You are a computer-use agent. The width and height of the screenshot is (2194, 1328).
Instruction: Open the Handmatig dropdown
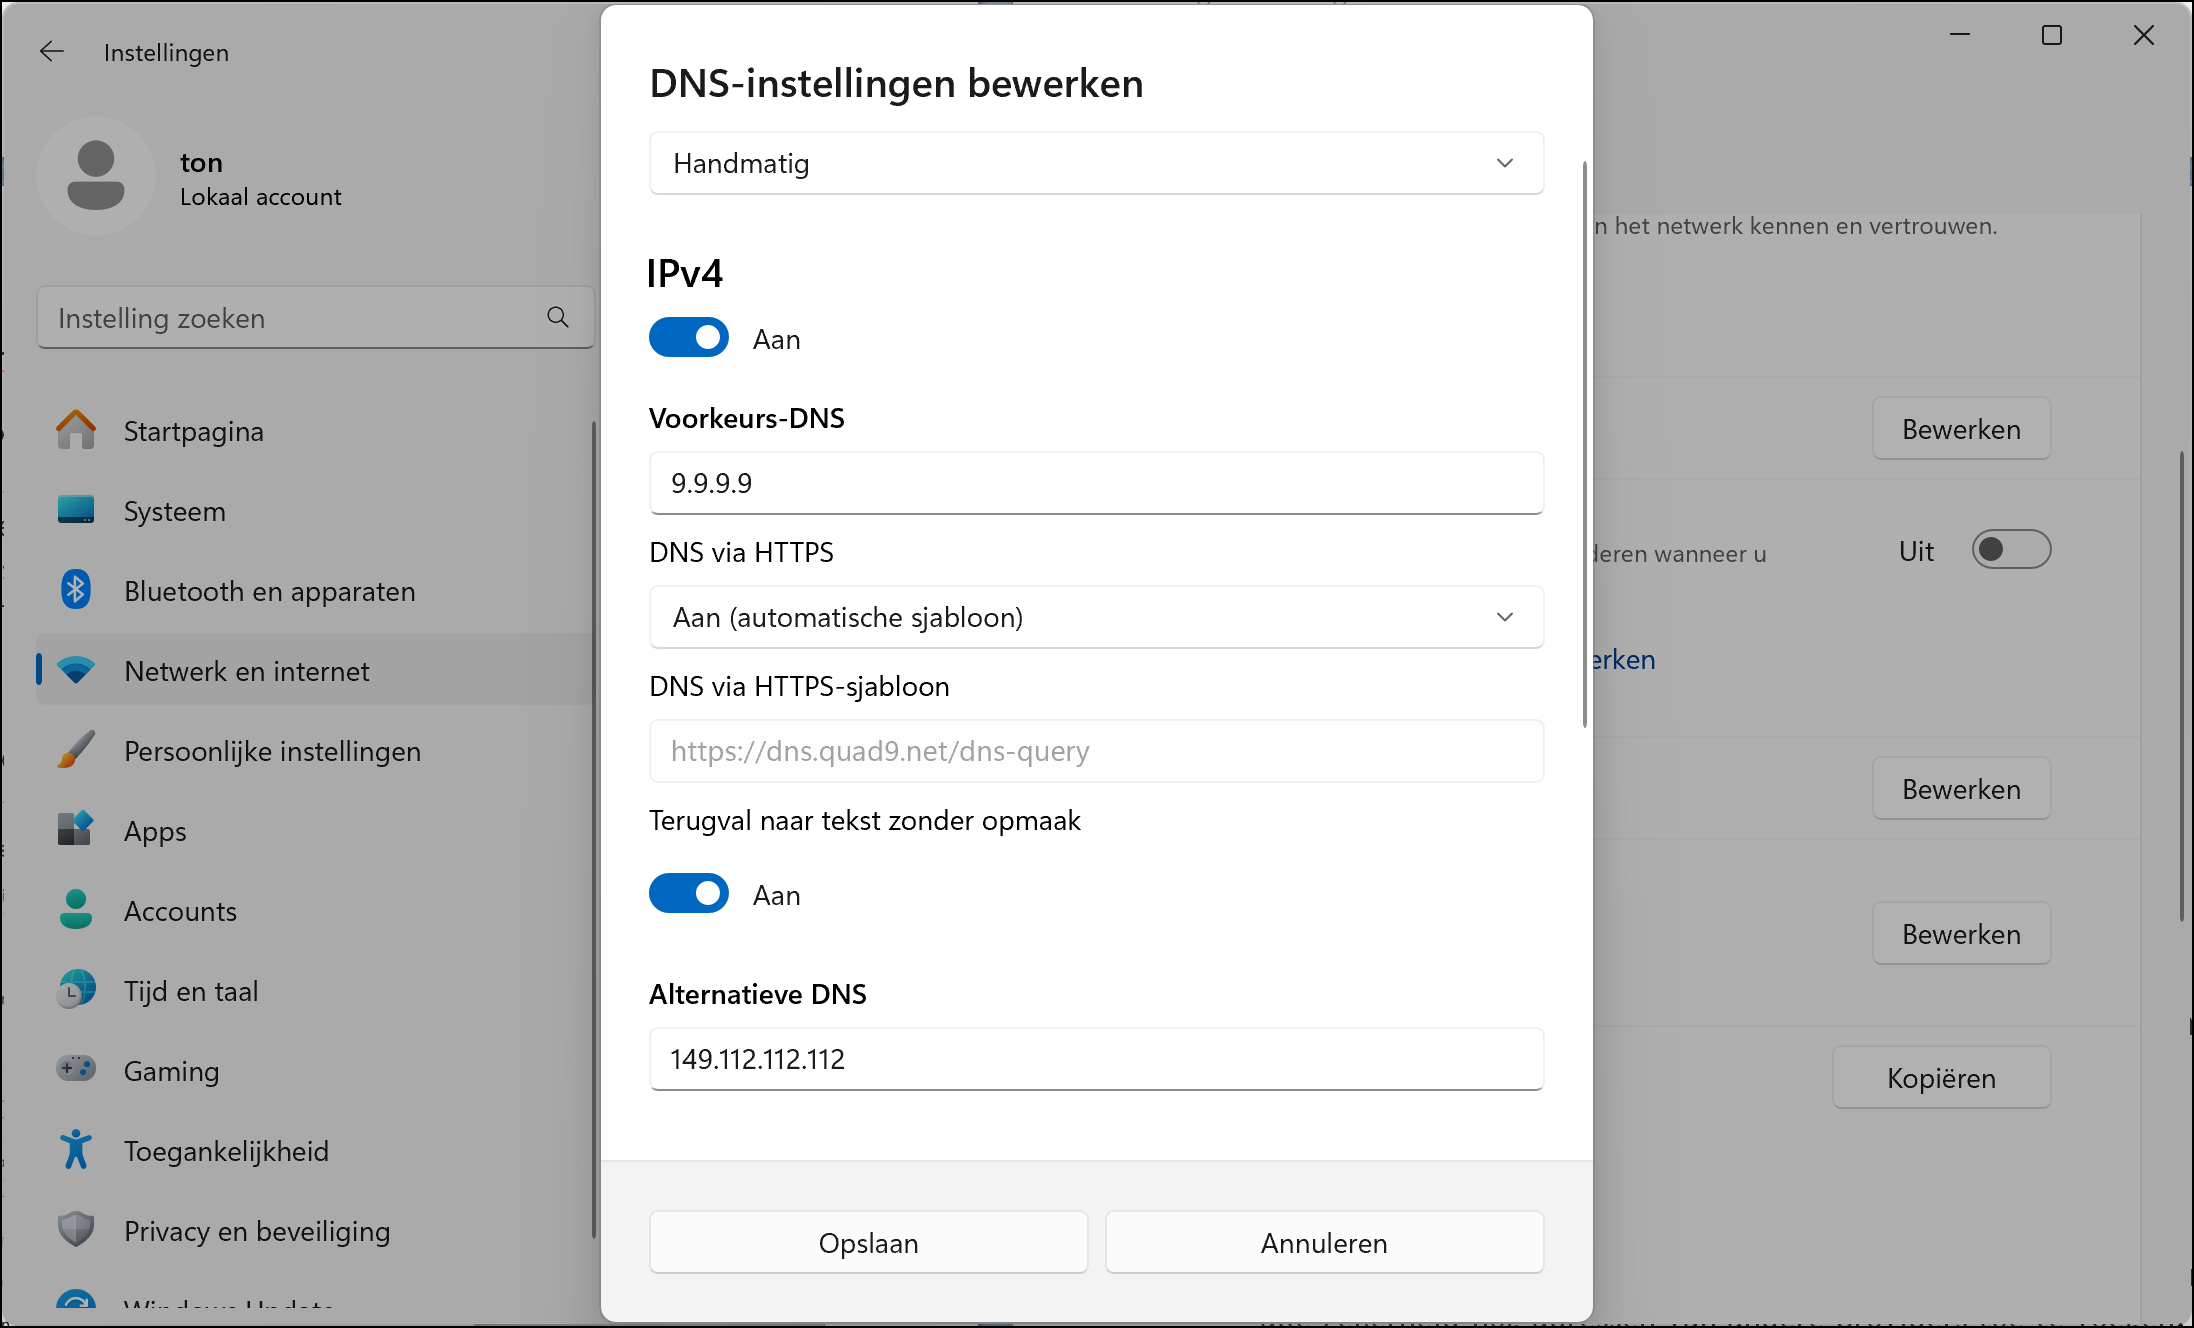(x=1096, y=163)
